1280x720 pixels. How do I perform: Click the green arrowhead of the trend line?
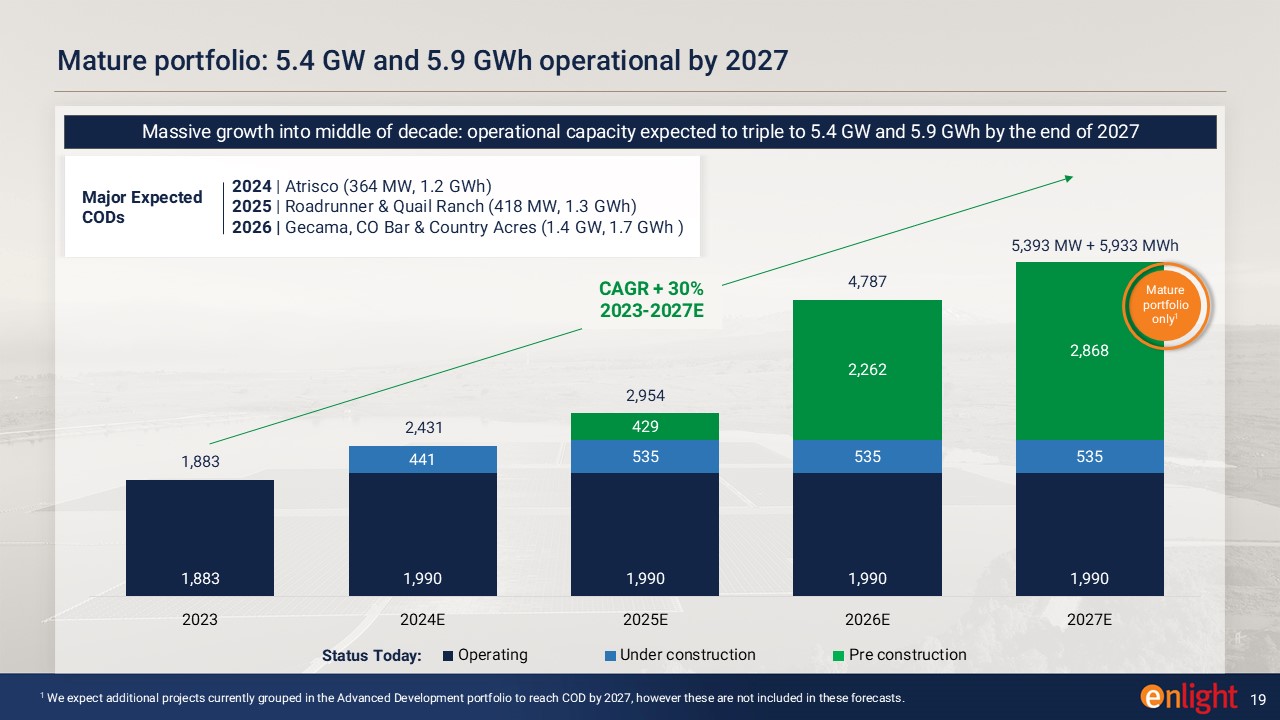tap(1068, 178)
